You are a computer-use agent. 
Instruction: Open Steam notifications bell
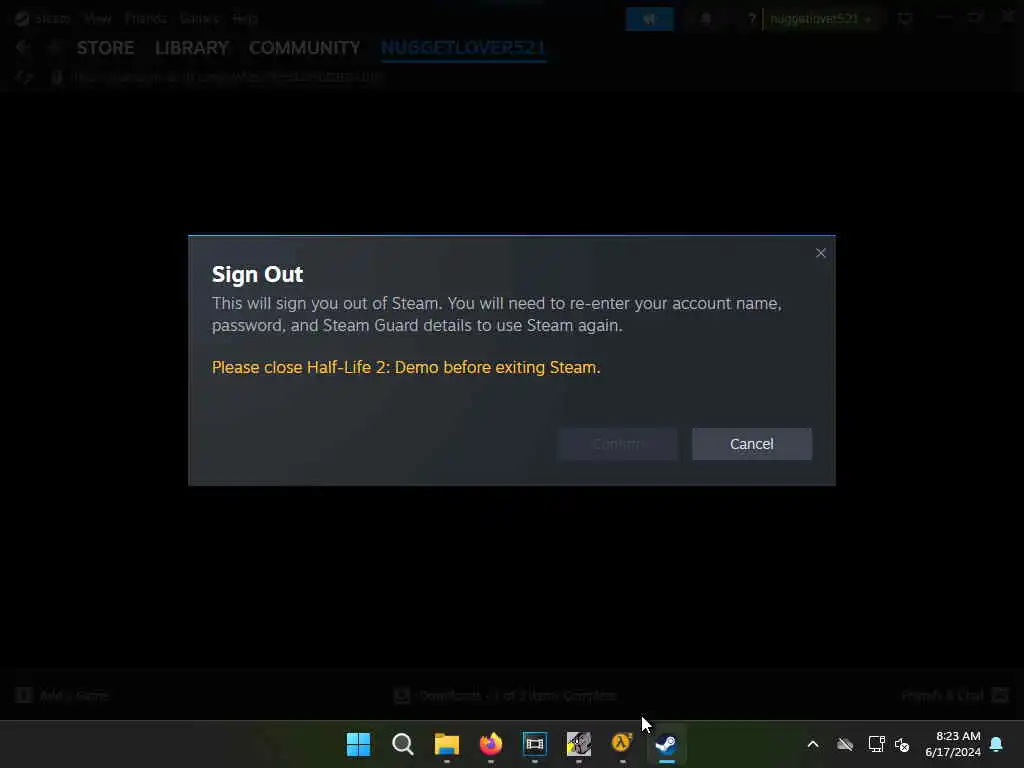[x=706, y=19]
